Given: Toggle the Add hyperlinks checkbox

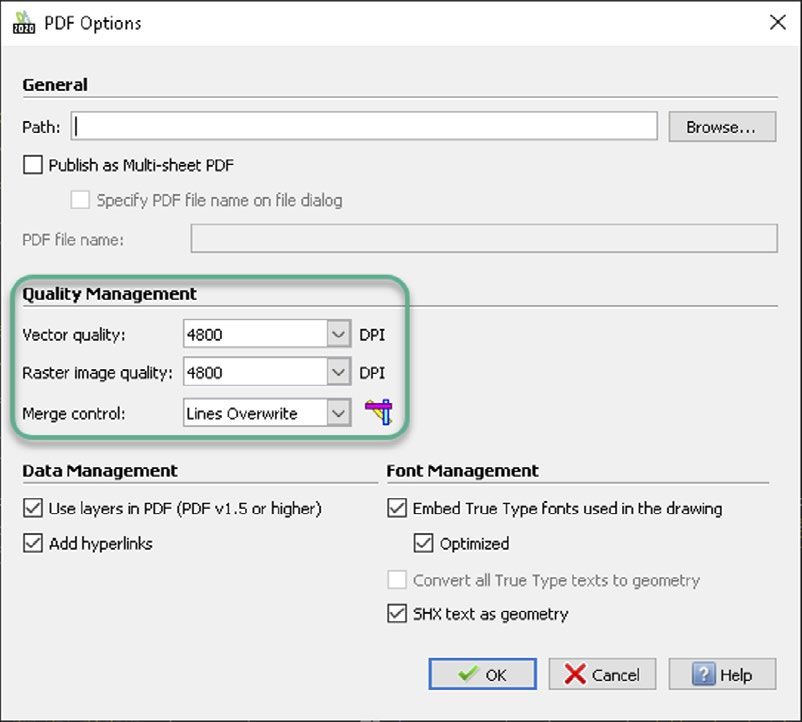Looking at the screenshot, I should 33,543.
